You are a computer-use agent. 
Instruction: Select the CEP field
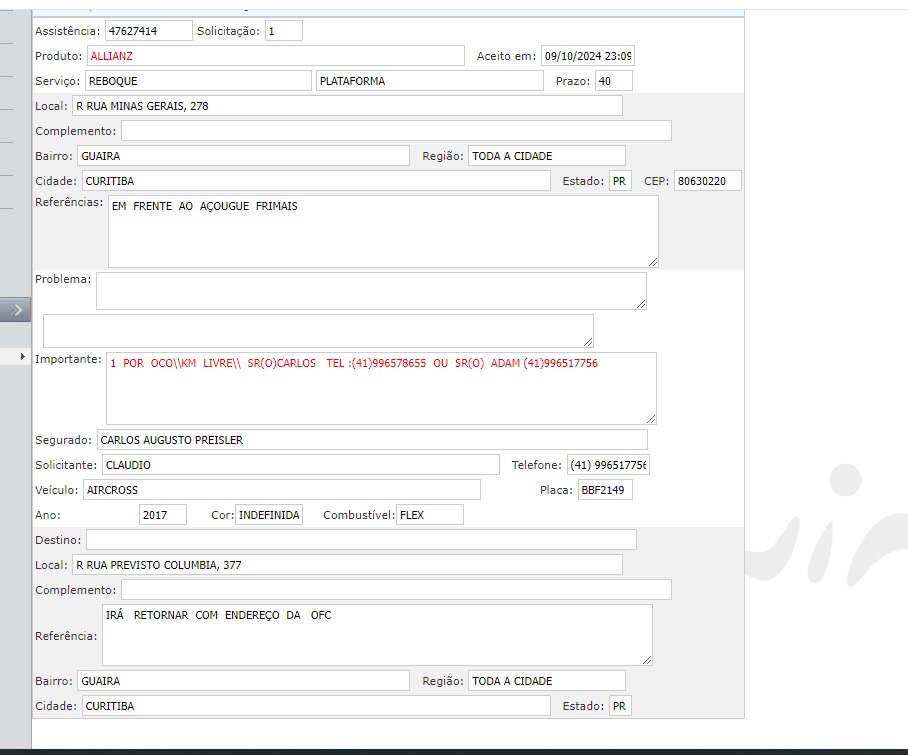[x=707, y=181]
